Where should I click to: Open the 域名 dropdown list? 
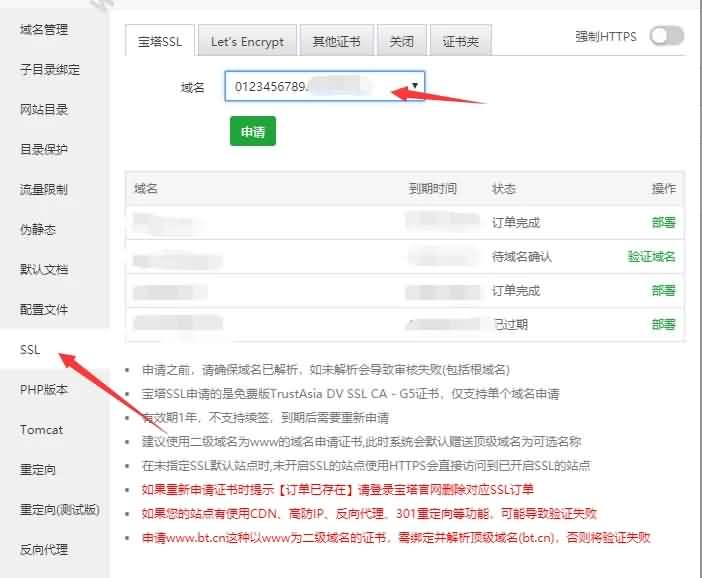[x=325, y=86]
